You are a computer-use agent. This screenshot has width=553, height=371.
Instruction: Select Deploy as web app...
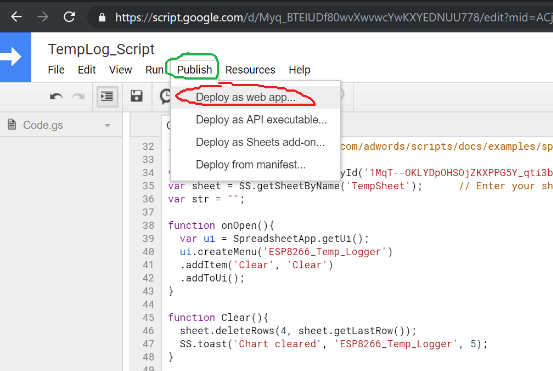click(x=255, y=97)
